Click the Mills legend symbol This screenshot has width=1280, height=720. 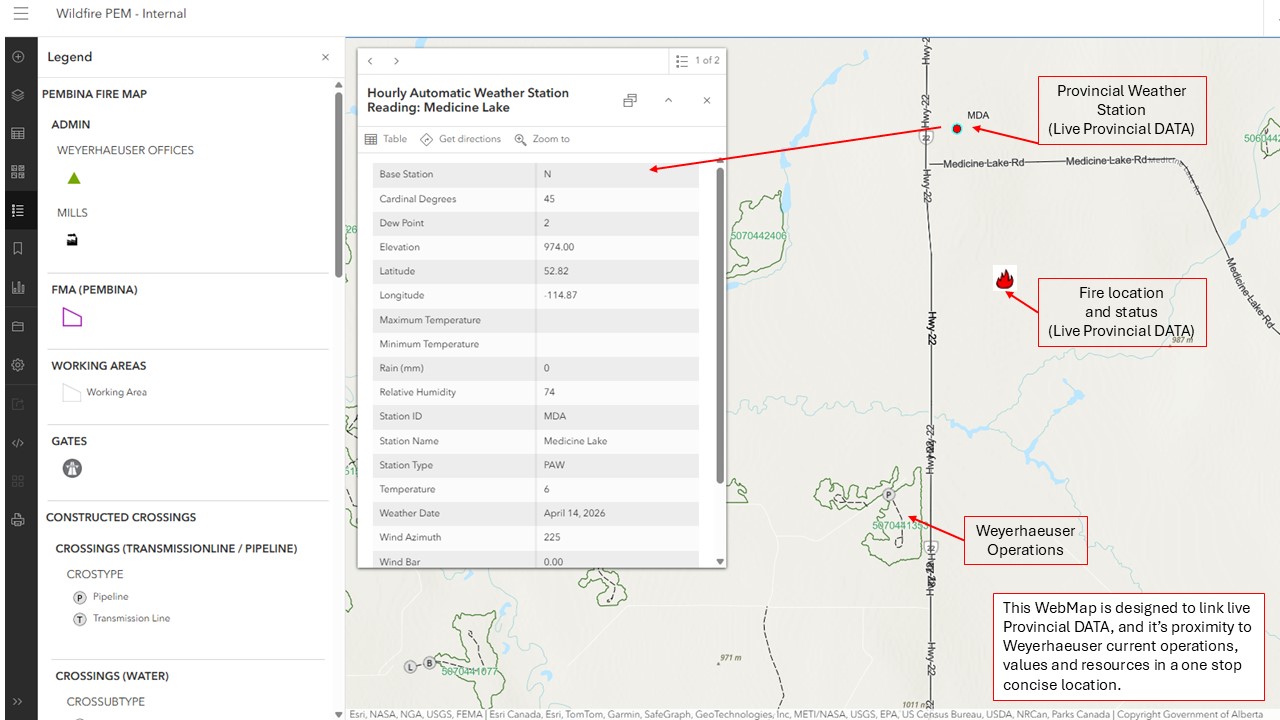click(72, 240)
